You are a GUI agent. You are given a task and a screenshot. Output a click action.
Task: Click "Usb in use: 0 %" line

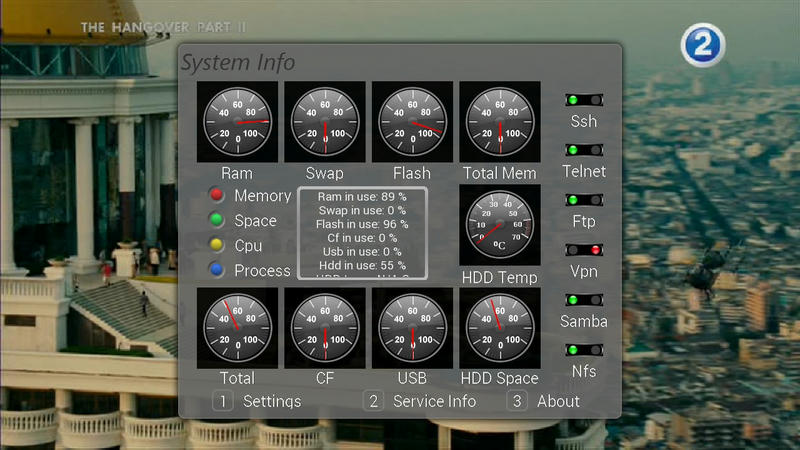pos(362,252)
